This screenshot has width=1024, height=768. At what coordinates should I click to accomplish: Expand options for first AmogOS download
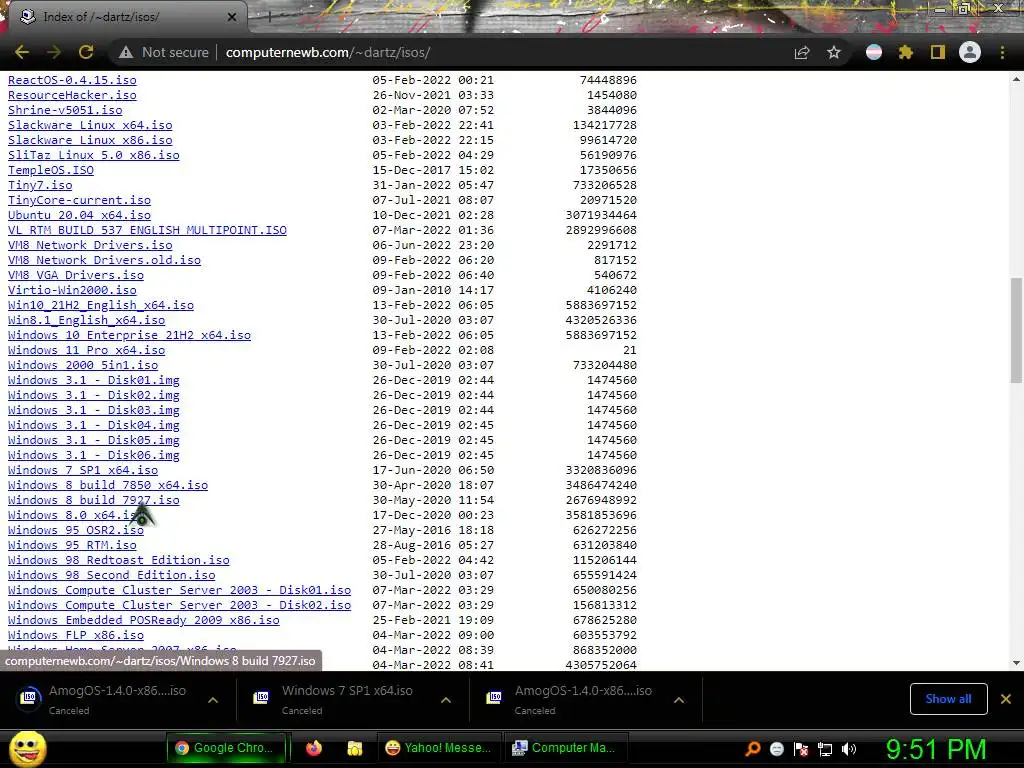point(213,700)
